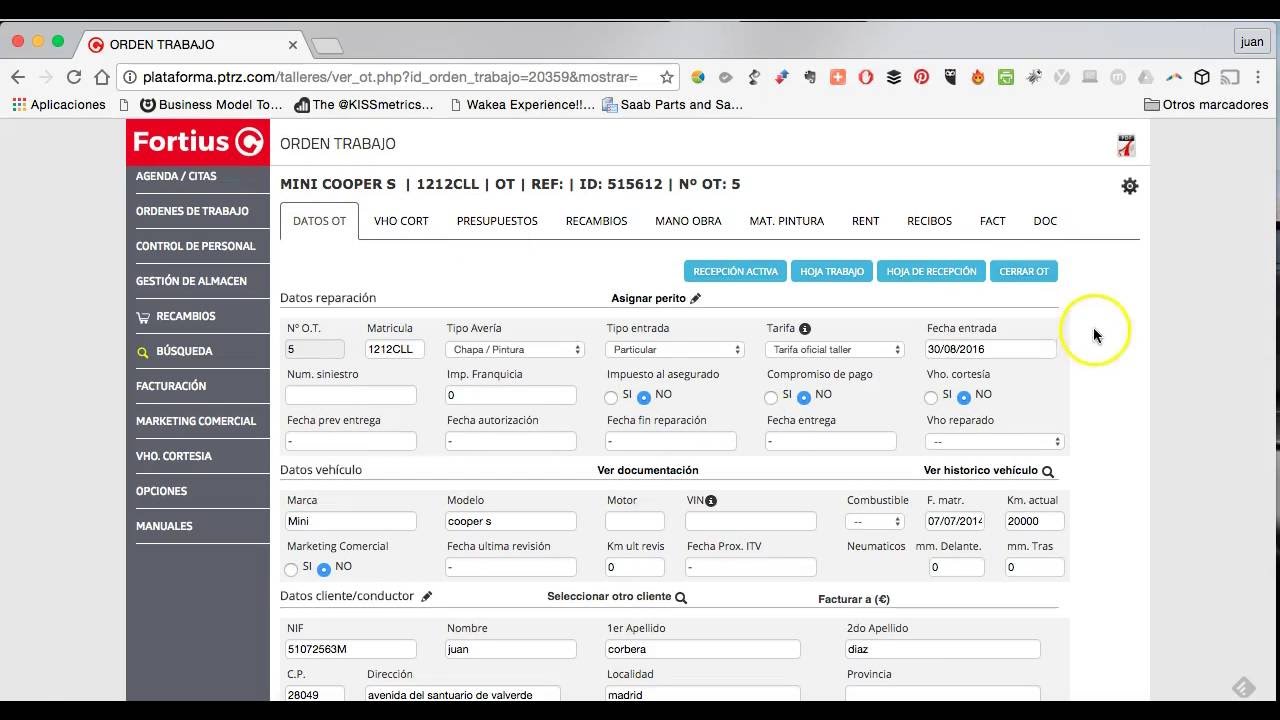Open GESTIÓN DE ALMACEN in the sidebar
1280x720 pixels.
198,281
